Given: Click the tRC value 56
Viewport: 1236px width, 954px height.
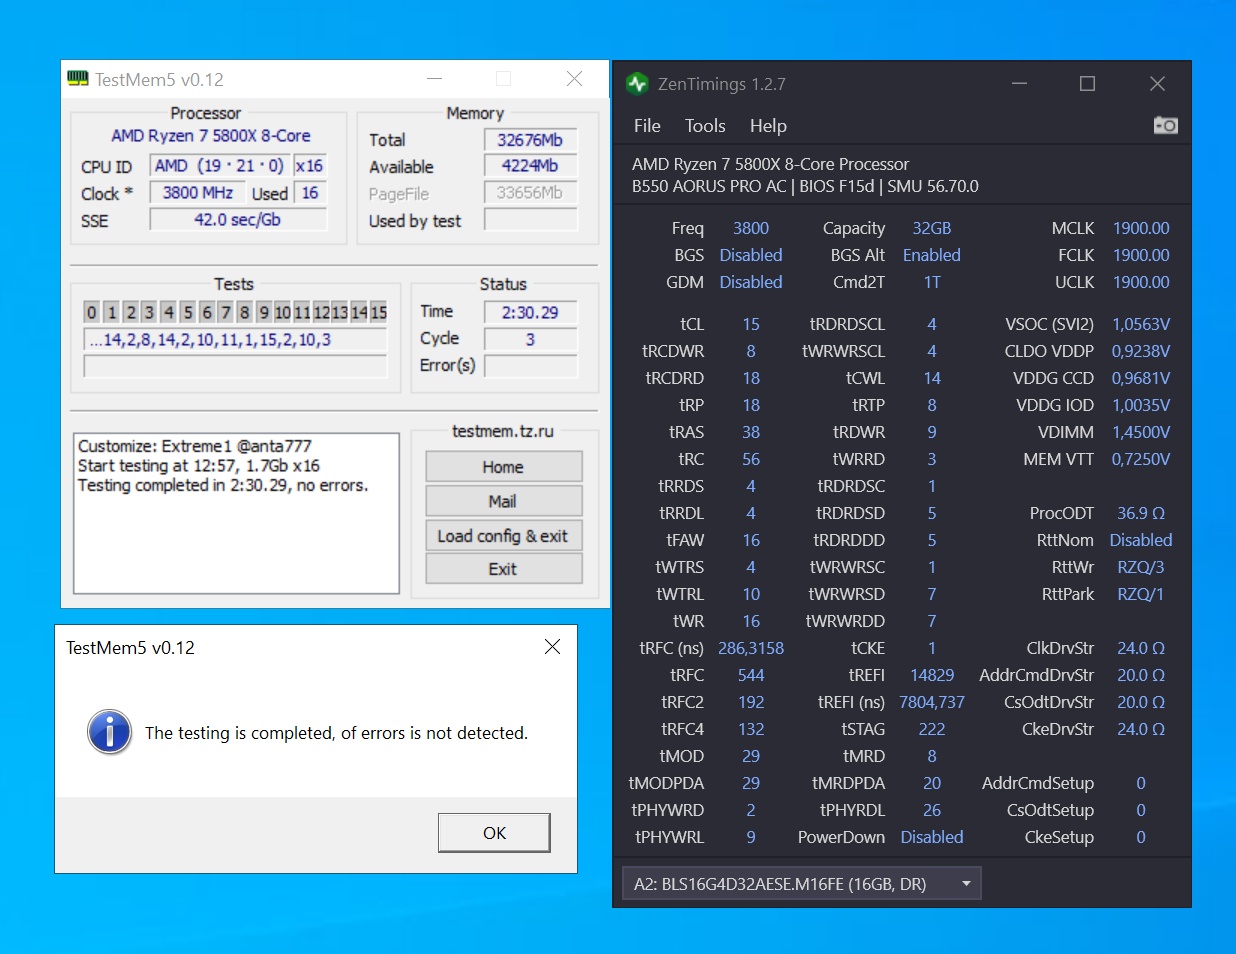Looking at the screenshot, I should click(751, 459).
